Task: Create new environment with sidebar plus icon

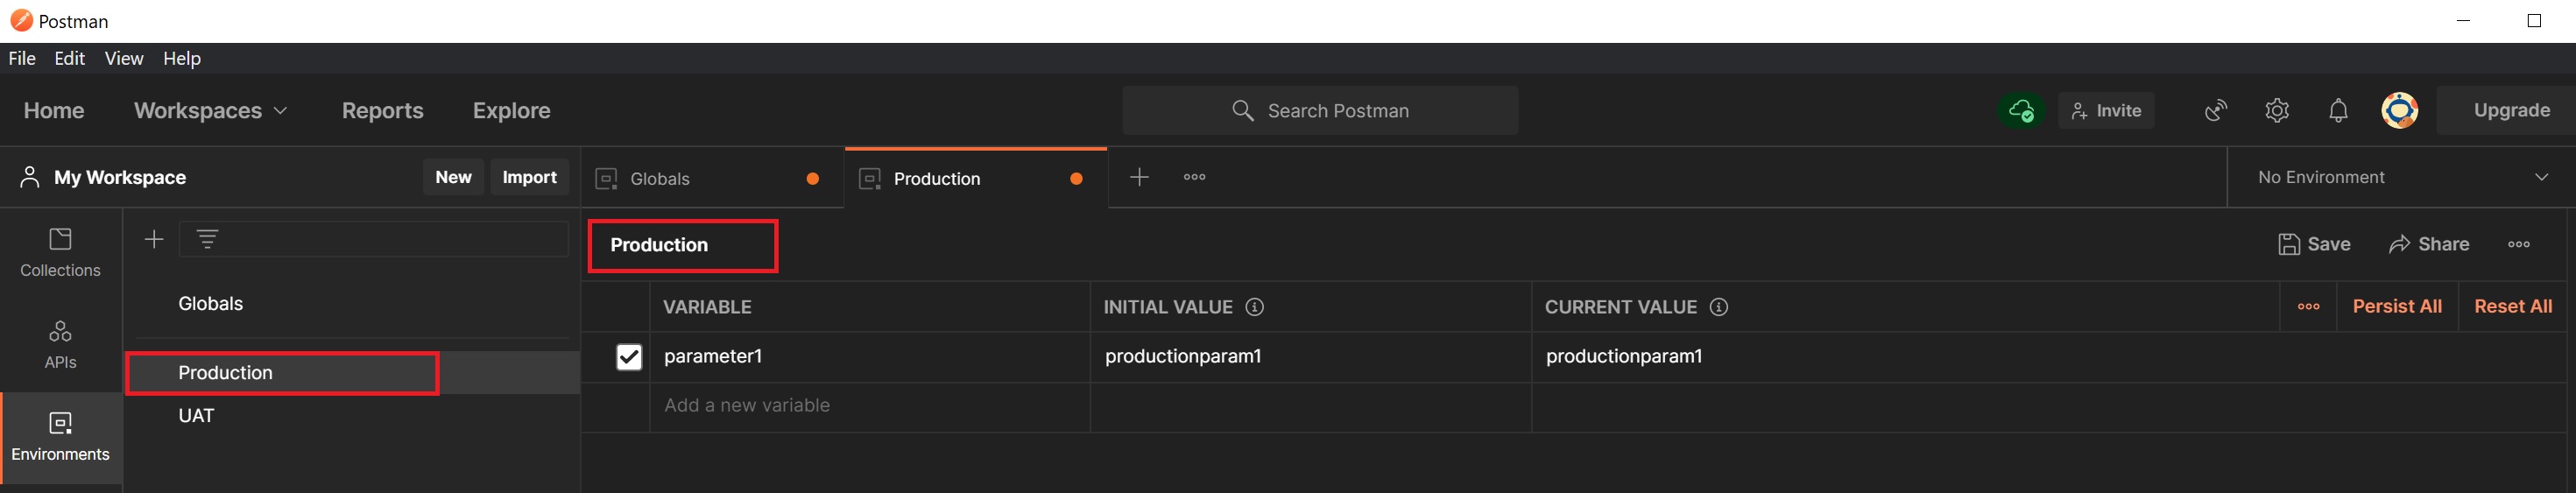Action: [154, 239]
